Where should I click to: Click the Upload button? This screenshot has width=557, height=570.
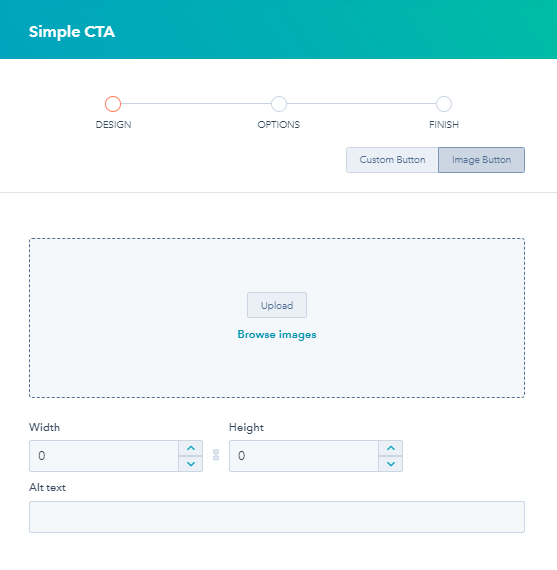tap(277, 305)
